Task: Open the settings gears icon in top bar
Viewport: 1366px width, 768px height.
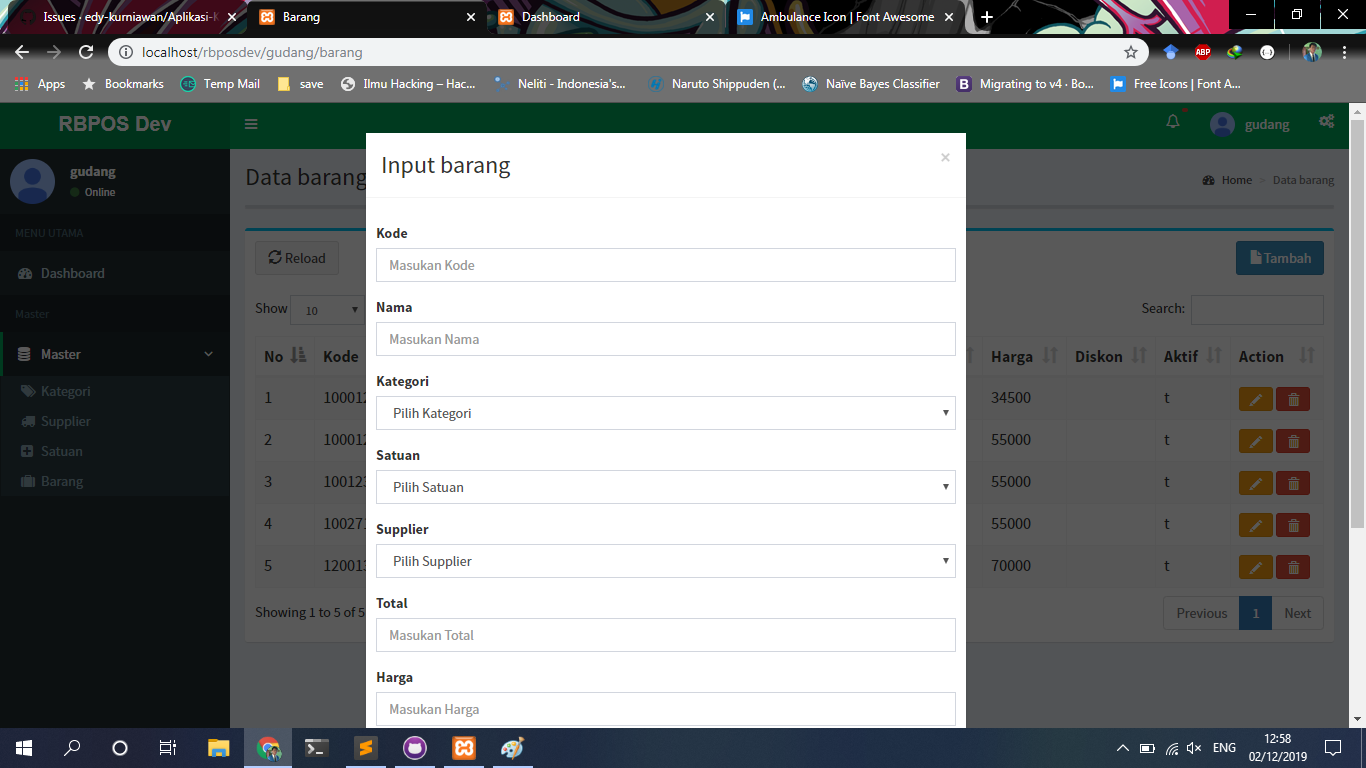Action: click(1327, 121)
